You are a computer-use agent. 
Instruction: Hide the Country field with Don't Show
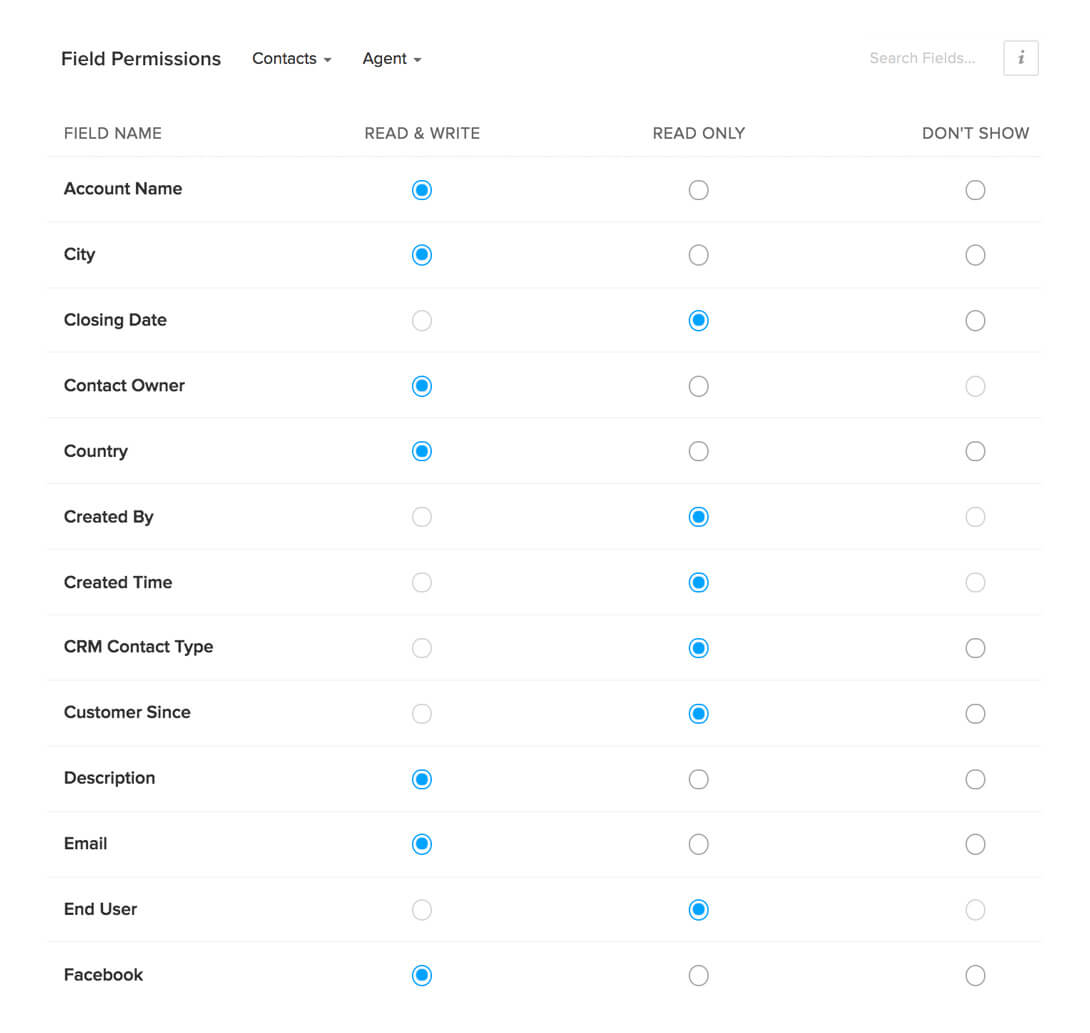[x=975, y=452]
